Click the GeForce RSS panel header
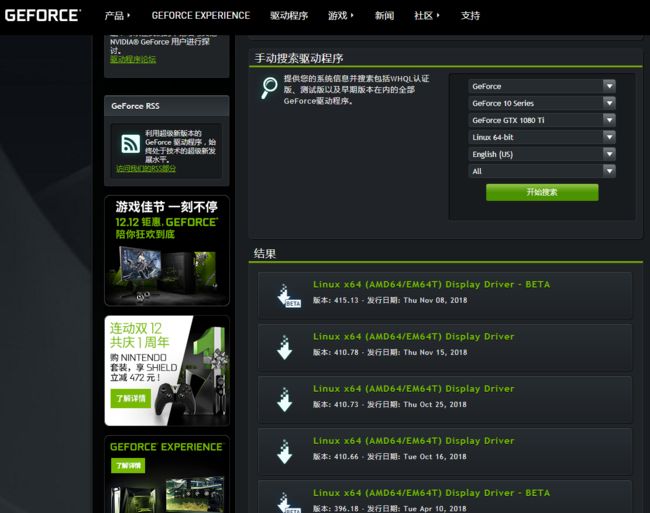This screenshot has width=650, height=513. click(167, 106)
